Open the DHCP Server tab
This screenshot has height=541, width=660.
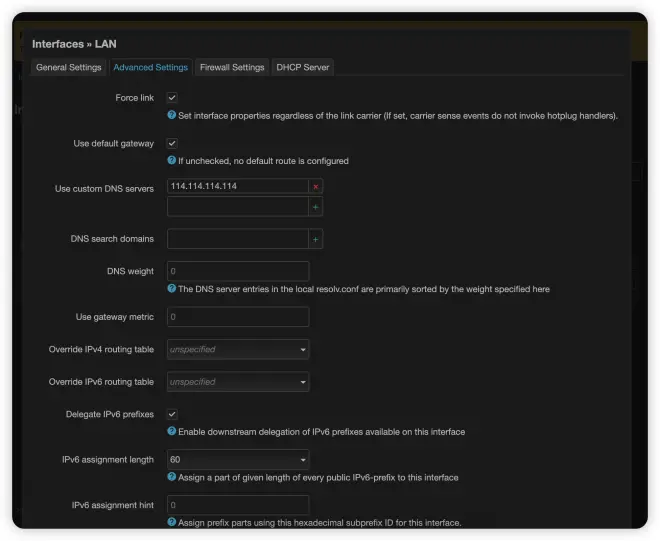[x=303, y=67]
